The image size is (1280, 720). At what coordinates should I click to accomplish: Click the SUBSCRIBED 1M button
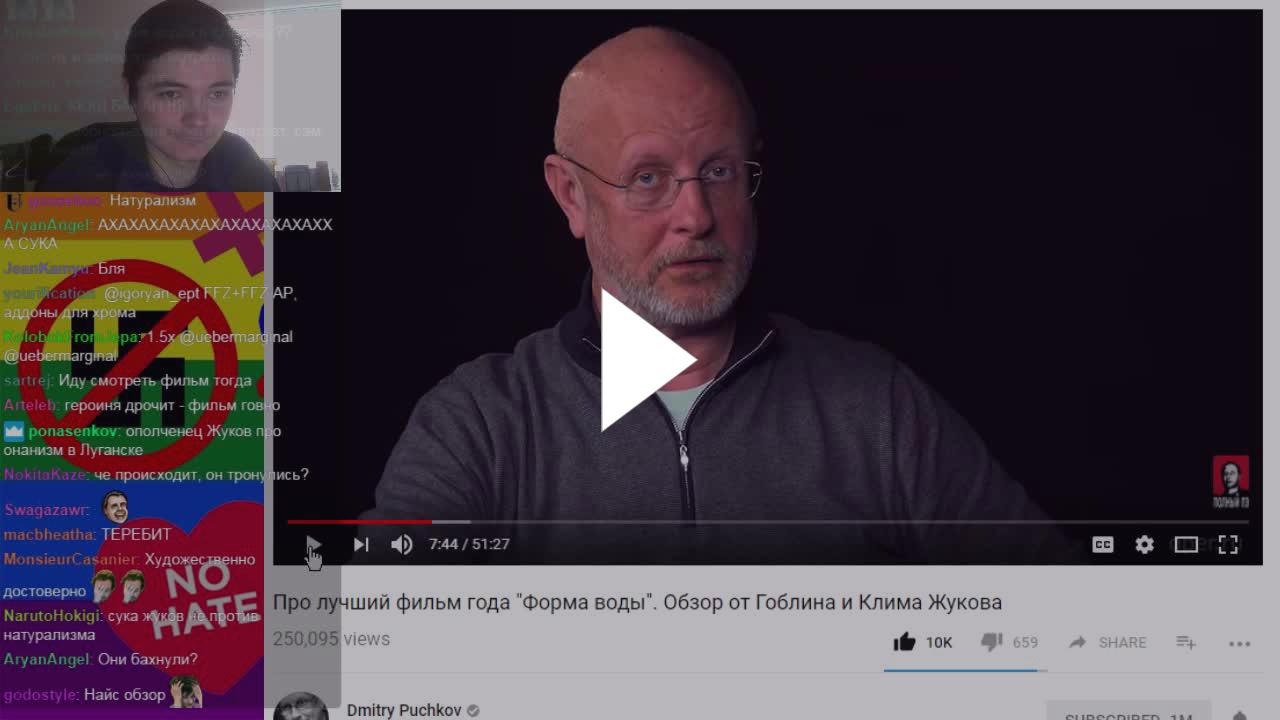click(1128, 711)
